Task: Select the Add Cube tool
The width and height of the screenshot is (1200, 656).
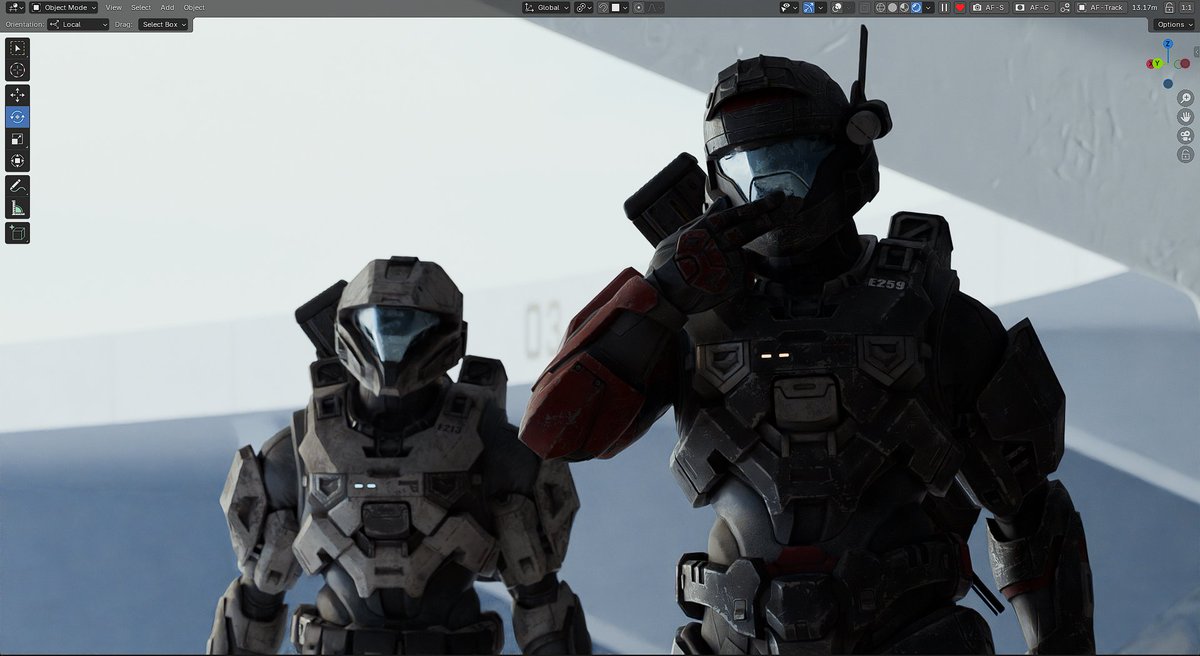Action: tap(19, 233)
